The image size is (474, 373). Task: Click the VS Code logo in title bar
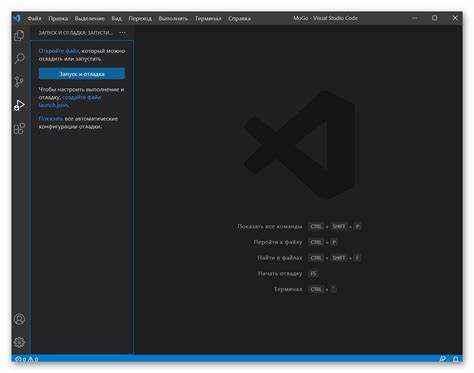point(17,18)
